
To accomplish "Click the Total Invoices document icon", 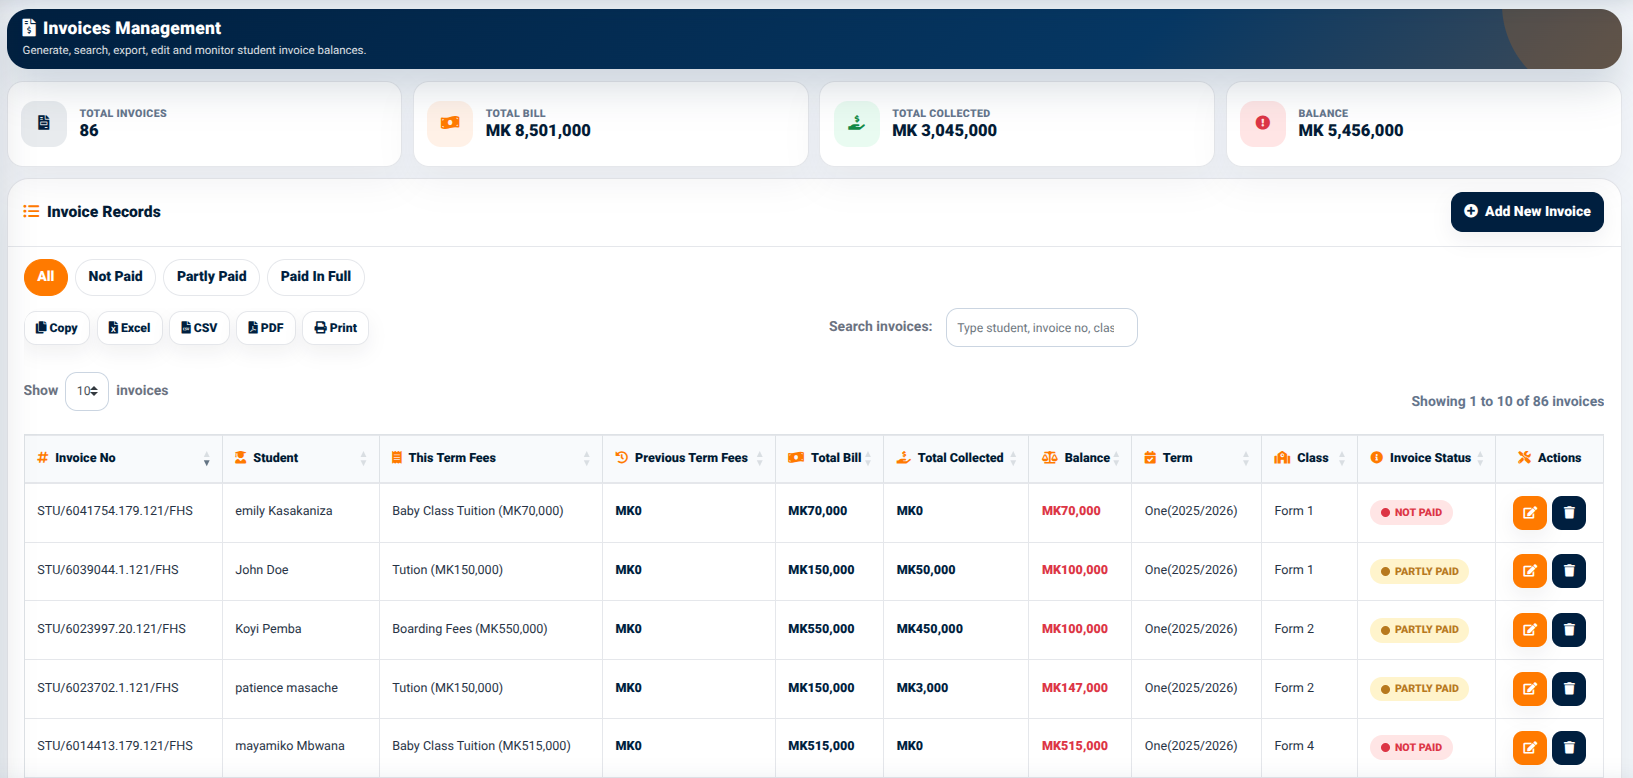I will [44, 123].
